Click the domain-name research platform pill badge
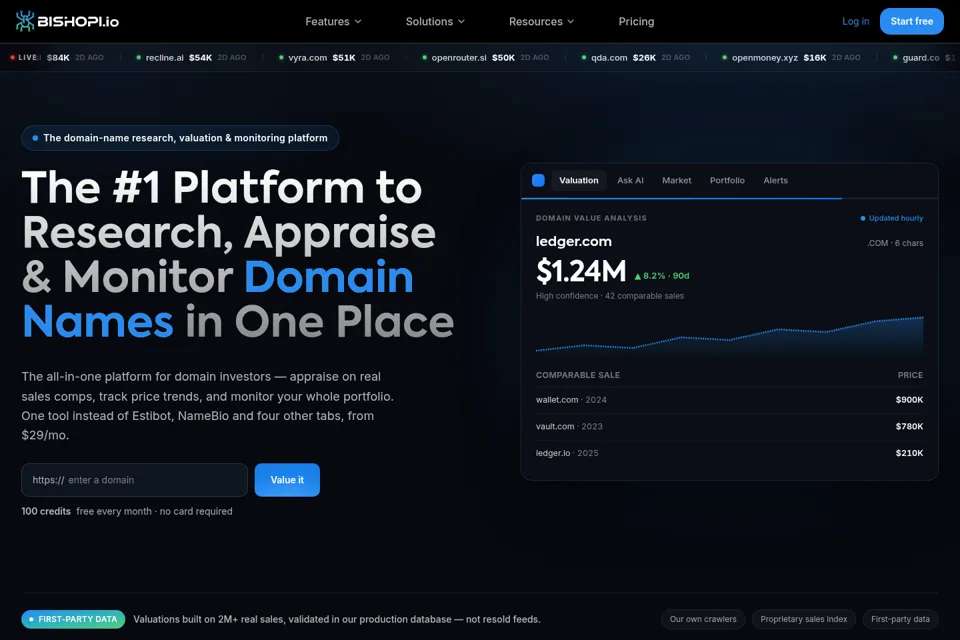 pyautogui.click(x=180, y=138)
